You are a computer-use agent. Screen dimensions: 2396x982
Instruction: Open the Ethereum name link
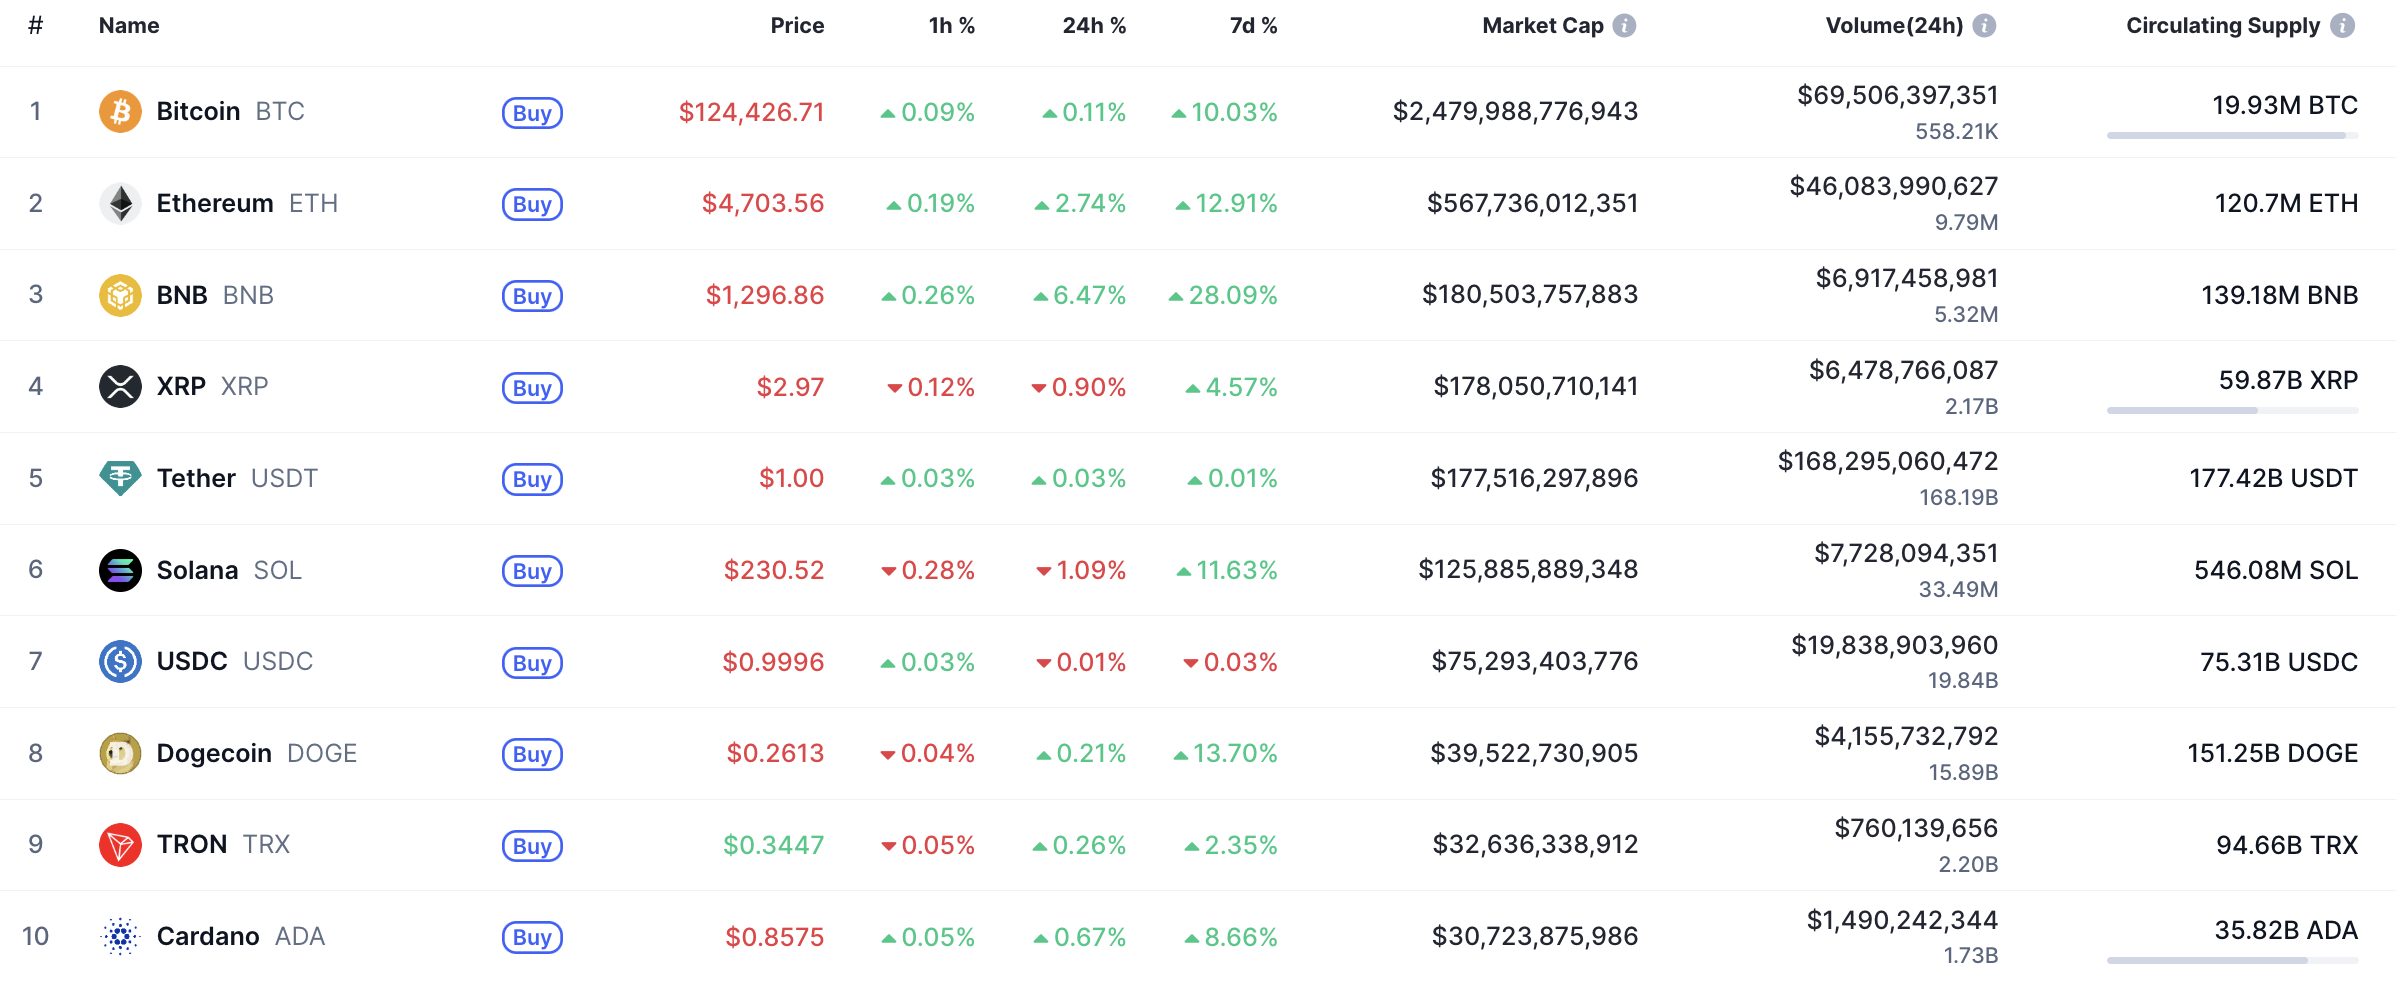[x=215, y=203]
